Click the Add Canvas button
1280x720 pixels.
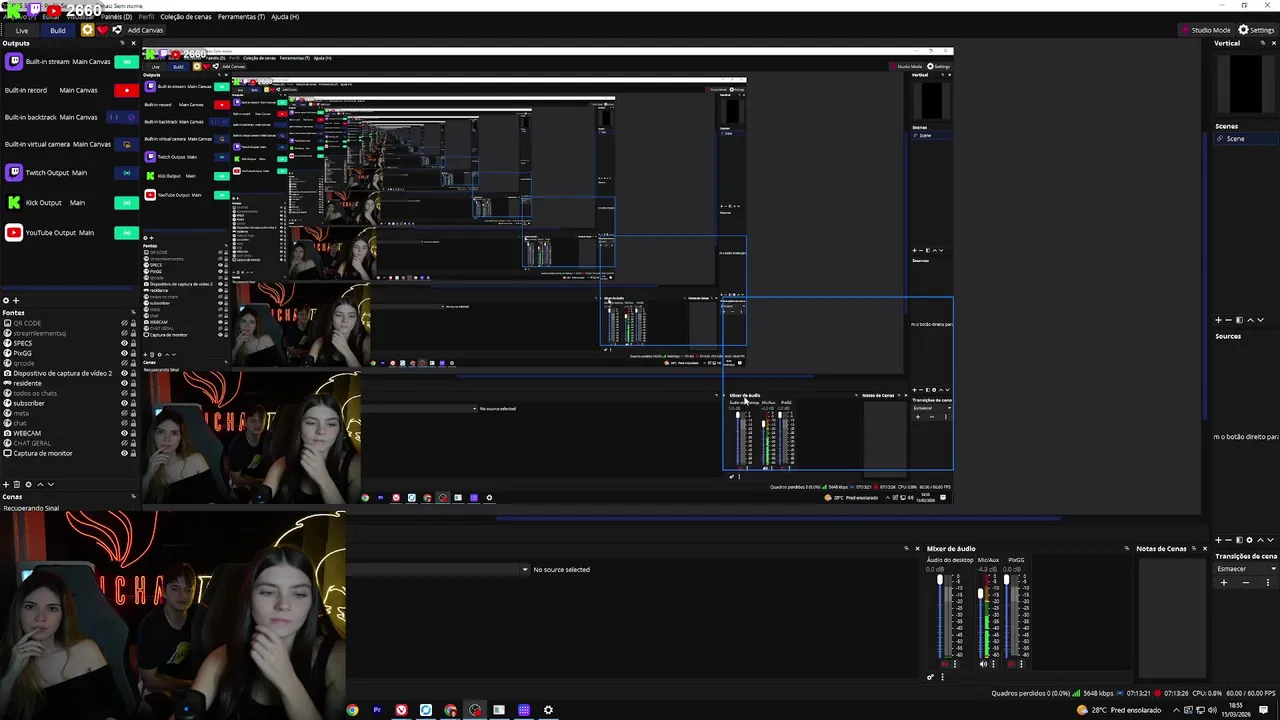(145, 30)
